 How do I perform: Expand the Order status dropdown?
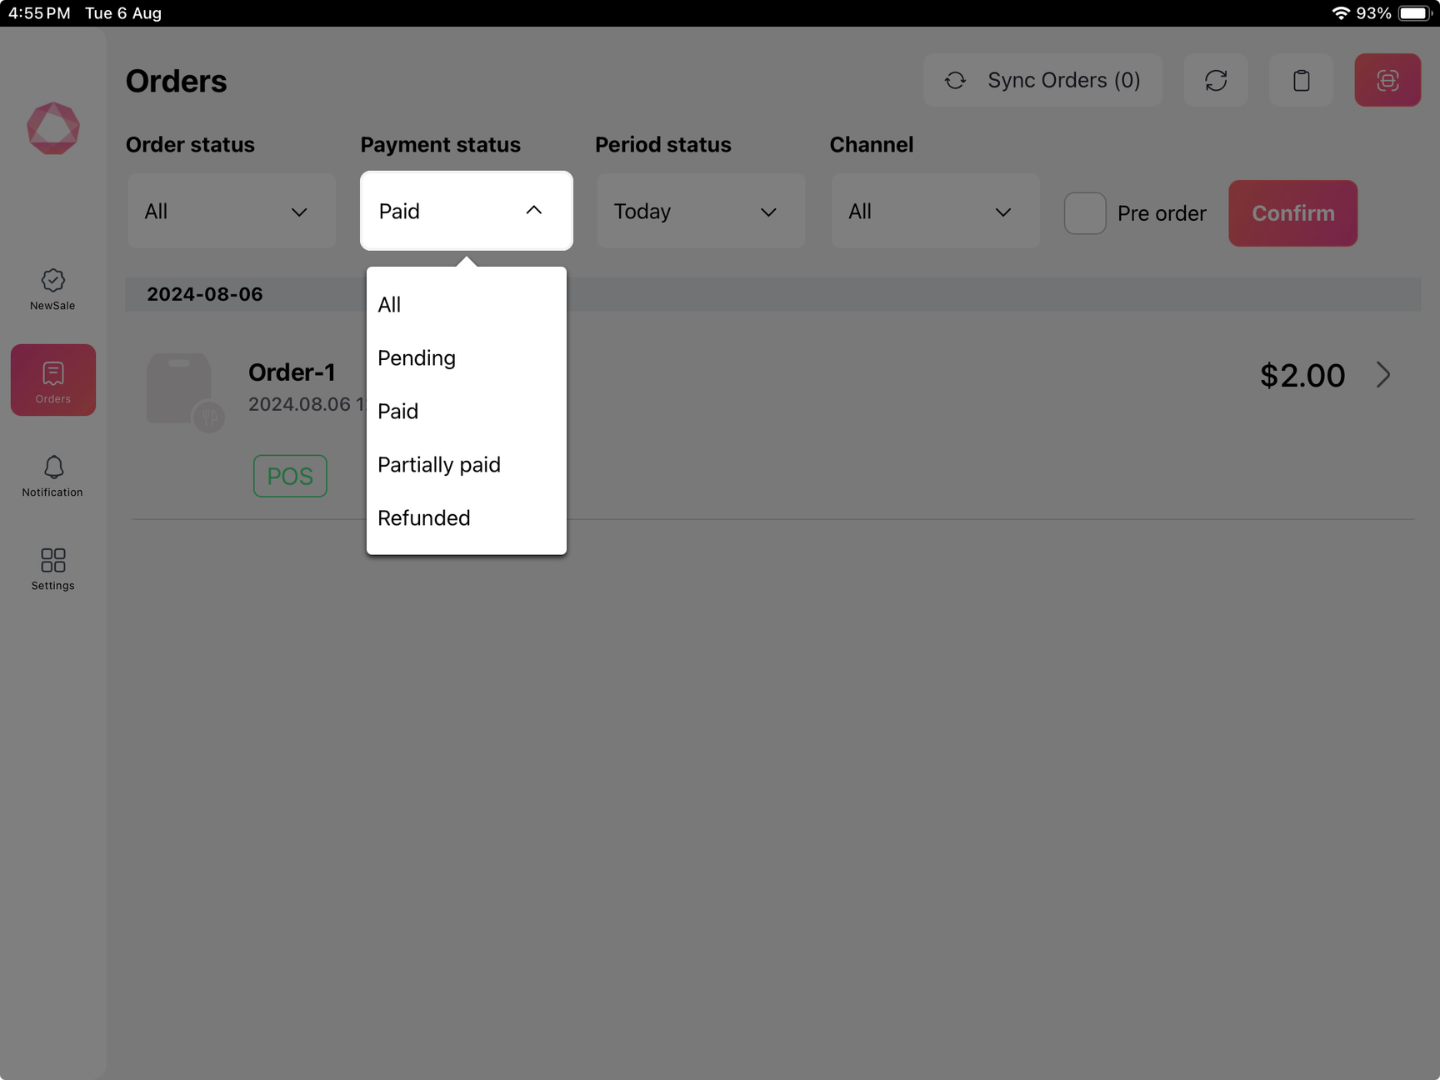231,212
